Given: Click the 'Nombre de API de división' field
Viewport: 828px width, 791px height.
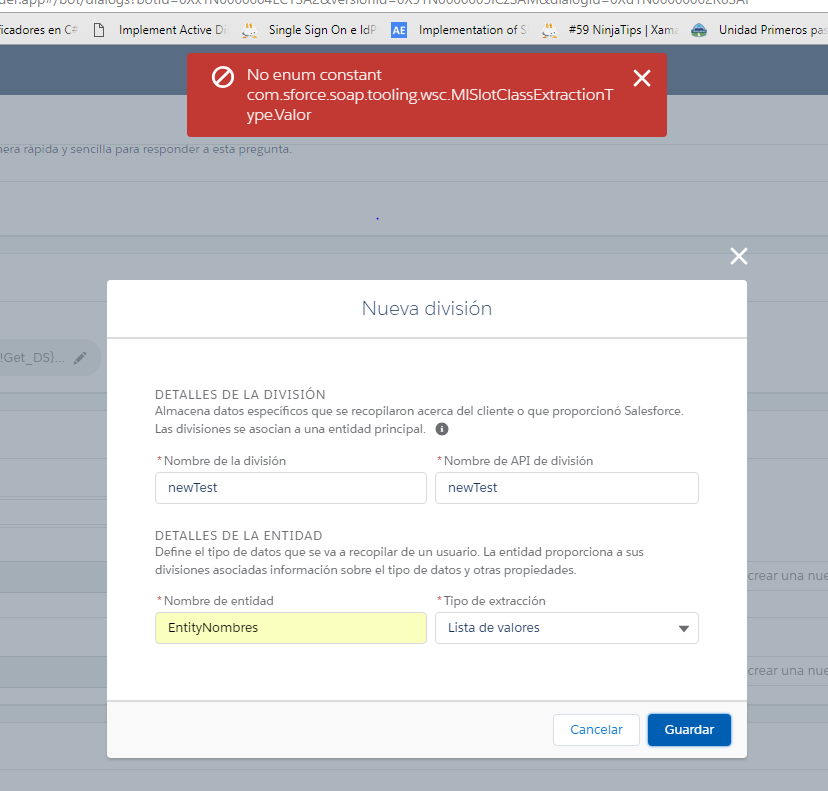Looking at the screenshot, I should (x=566, y=488).
